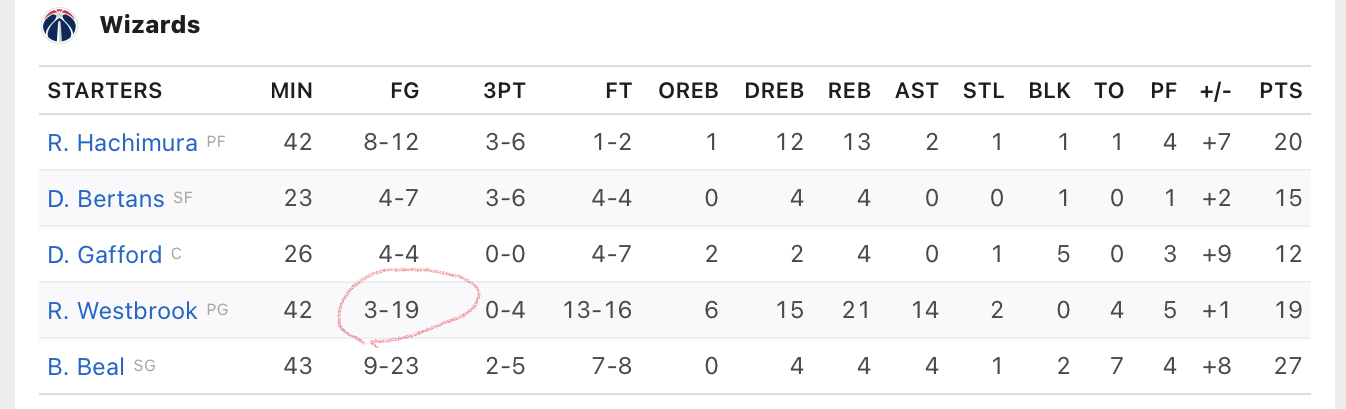Click the Wizards team name heading
Screen dimensions: 1346x409
point(150,25)
